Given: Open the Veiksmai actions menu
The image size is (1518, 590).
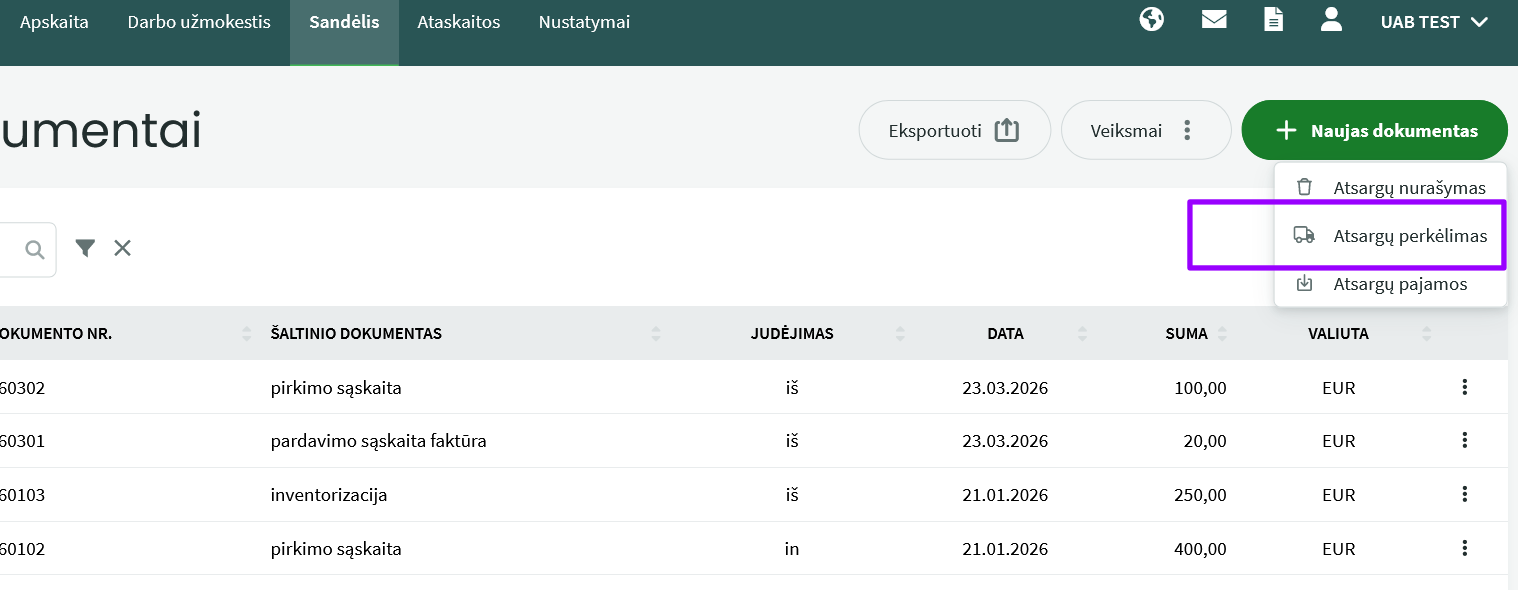Looking at the screenshot, I should [x=1145, y=130].
